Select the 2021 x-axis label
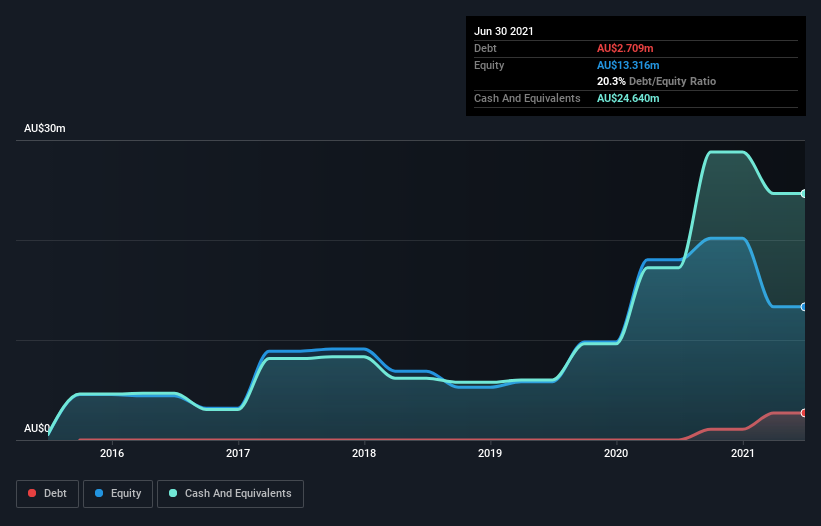Viewport: 821px width, 526px height. click(x=742, y=453)
